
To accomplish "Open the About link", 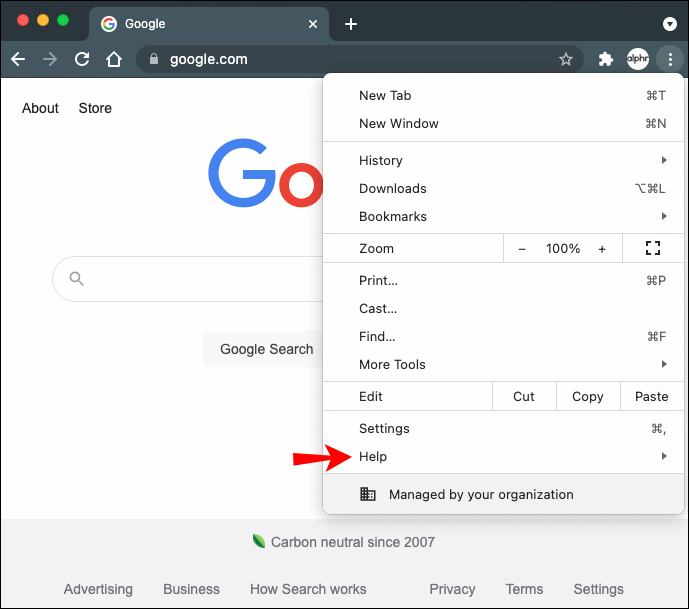I will point(40,108).
